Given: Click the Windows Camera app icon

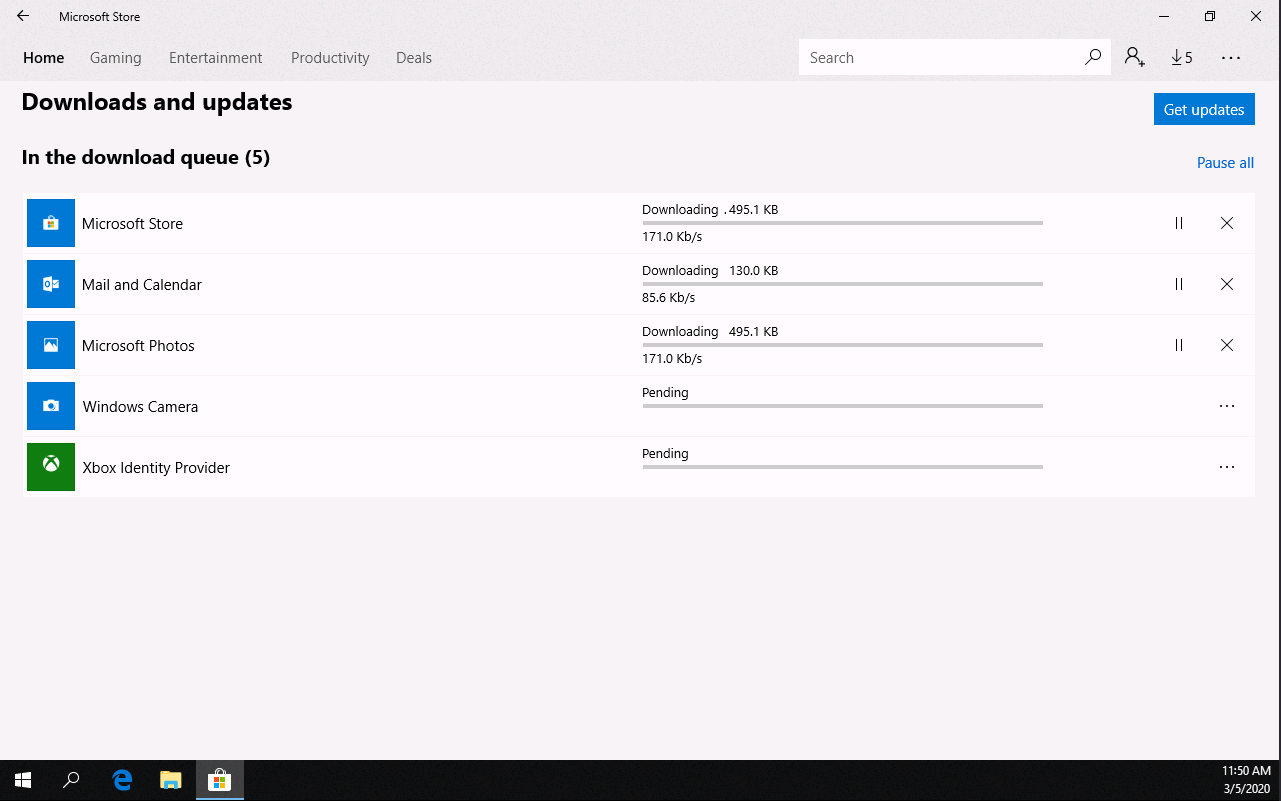Looking at the screenshot, I should [x=50, y=406].
